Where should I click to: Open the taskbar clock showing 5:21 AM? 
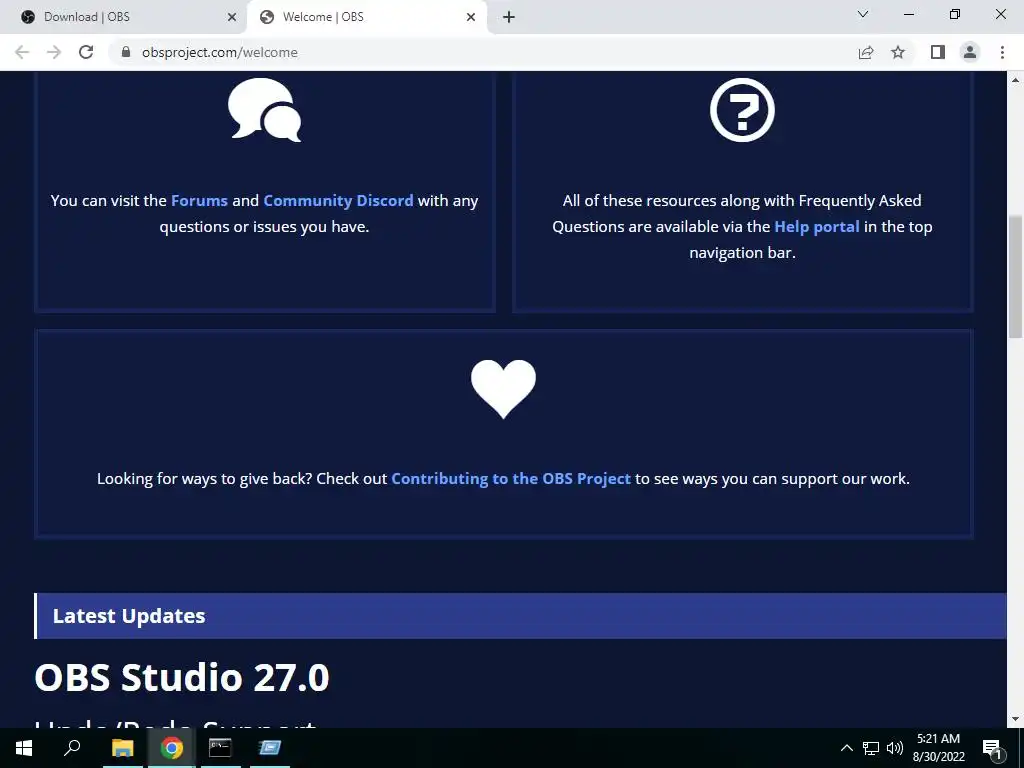[938, 748]
